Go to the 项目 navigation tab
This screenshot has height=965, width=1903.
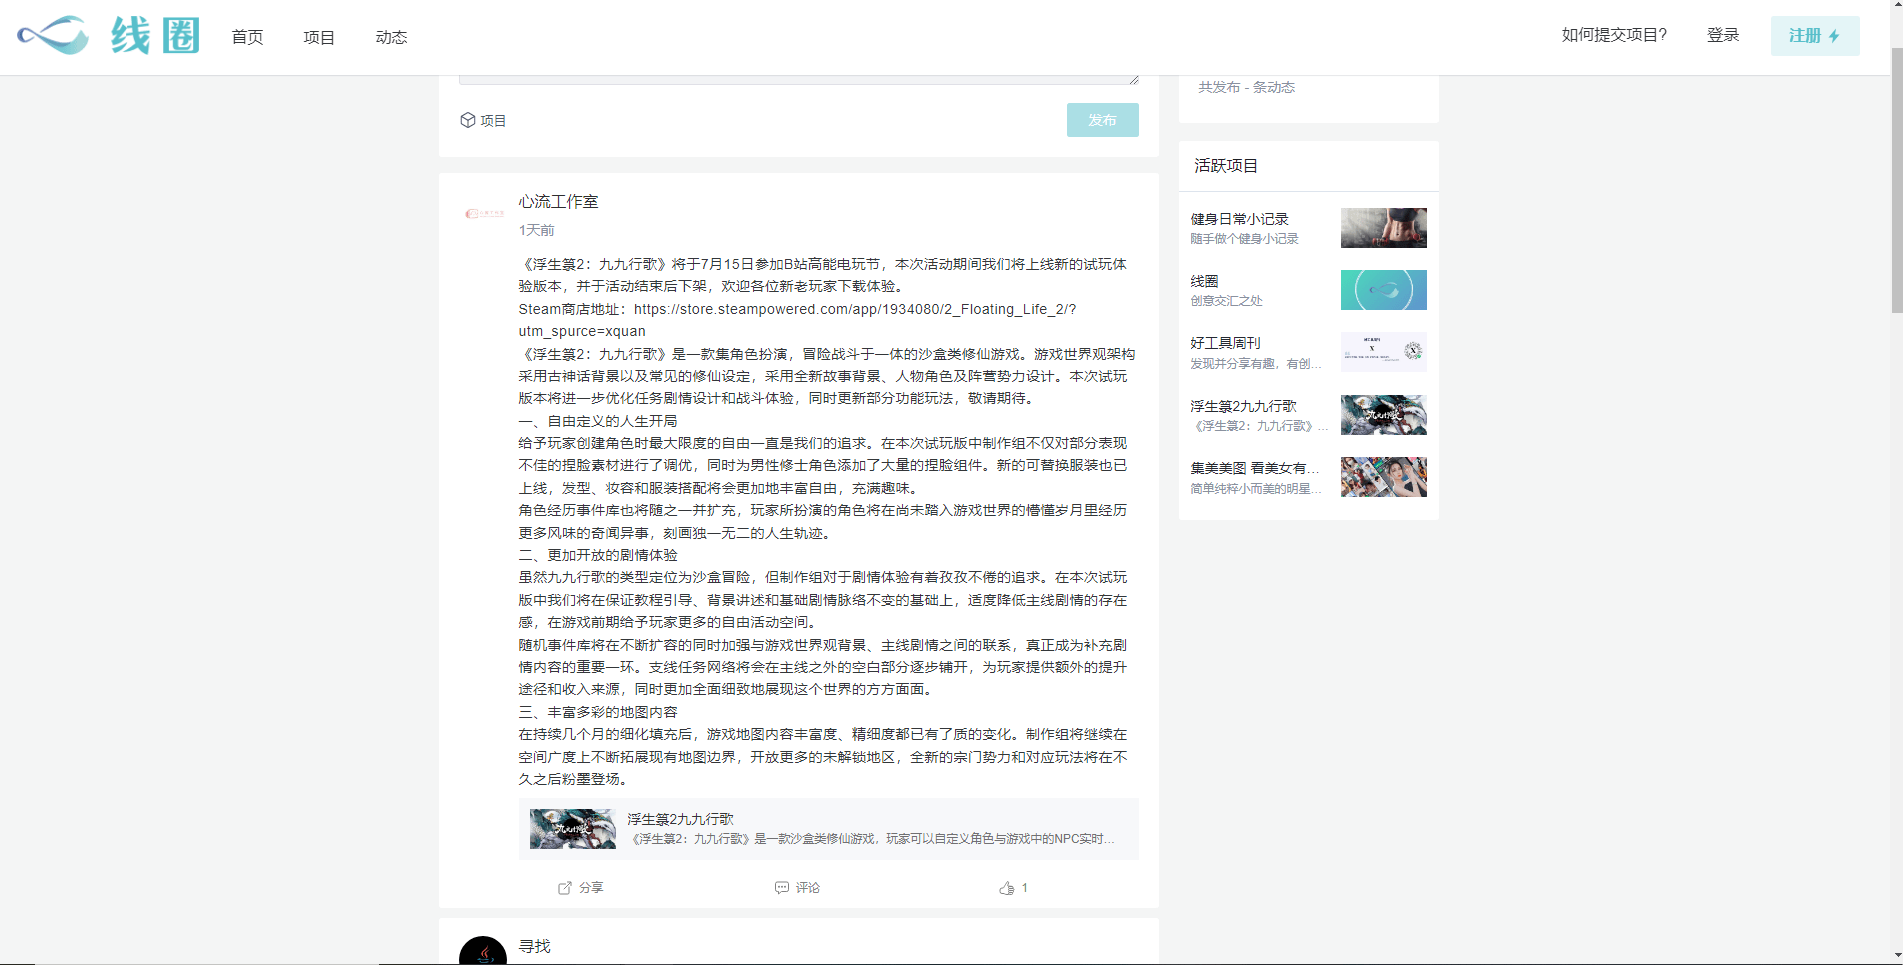click(319, 37)
